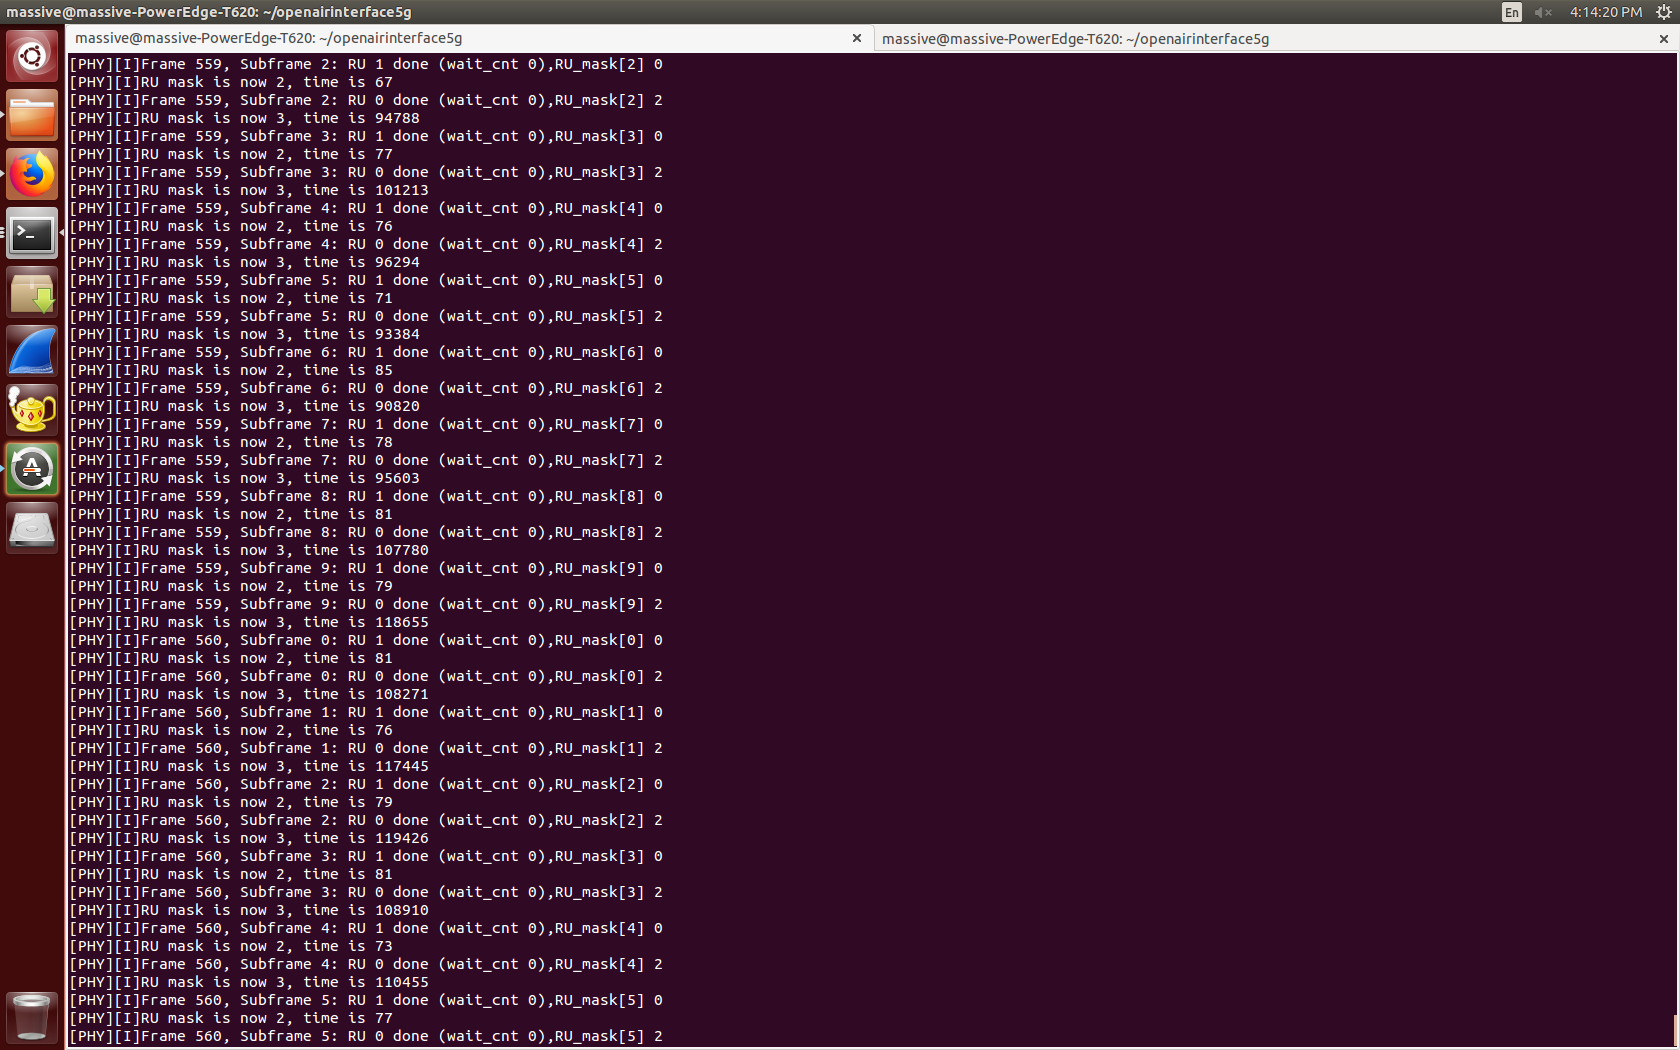Launch Firefox from the dock
The width and height of the screenshot is (1680, 1050).
[32, 174]
